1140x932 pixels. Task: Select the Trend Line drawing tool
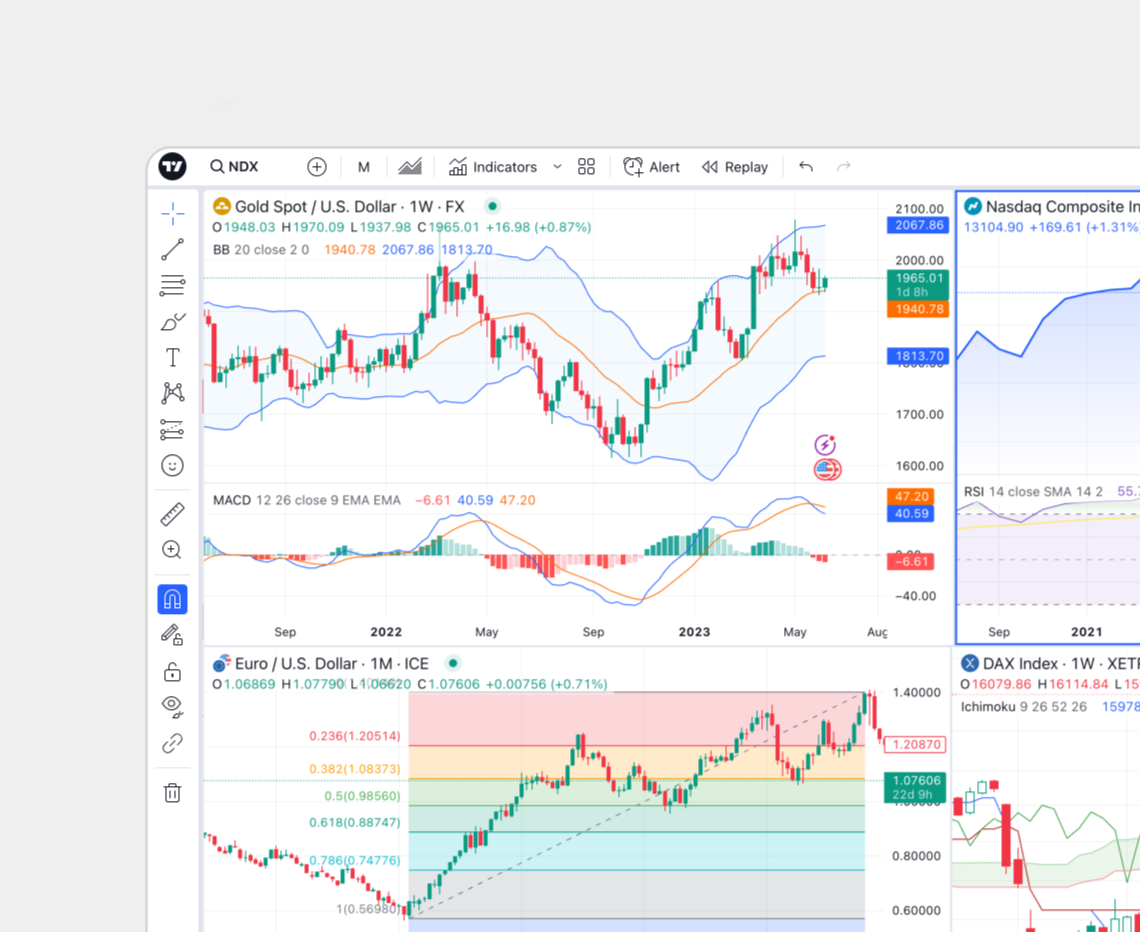click(172, 250)
